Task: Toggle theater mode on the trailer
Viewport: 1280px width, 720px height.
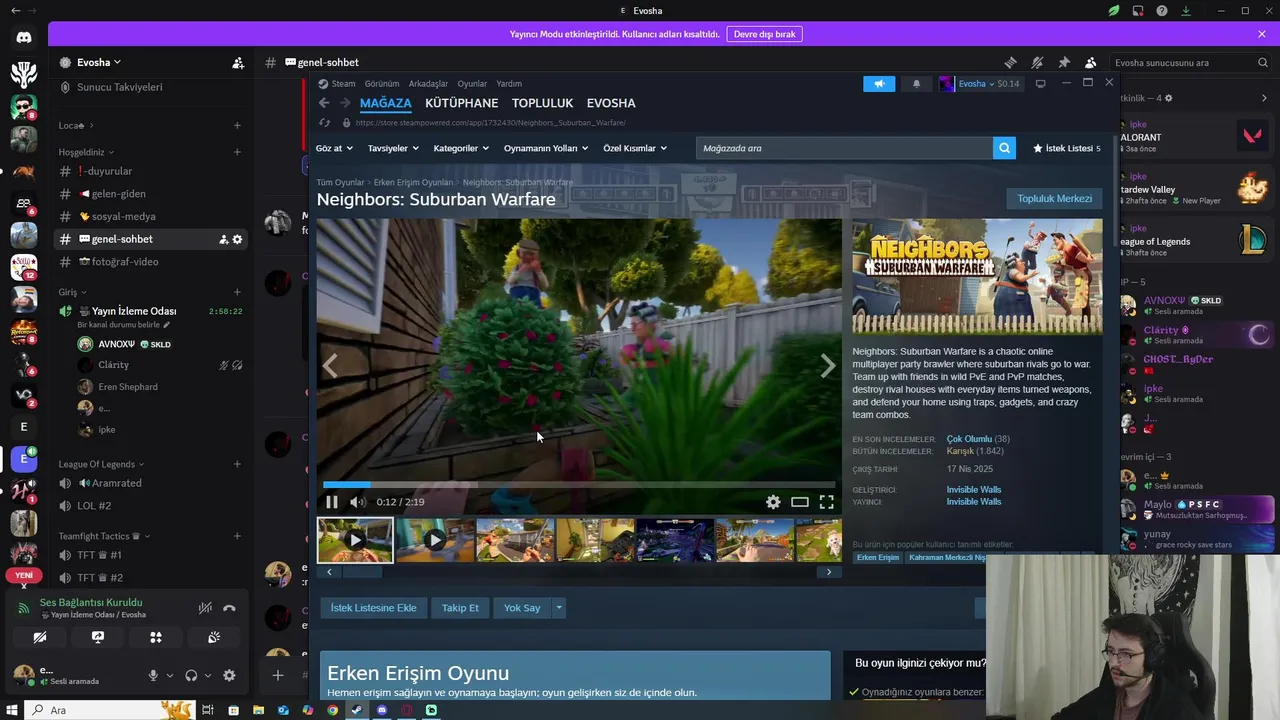Action: click(800, 502)
